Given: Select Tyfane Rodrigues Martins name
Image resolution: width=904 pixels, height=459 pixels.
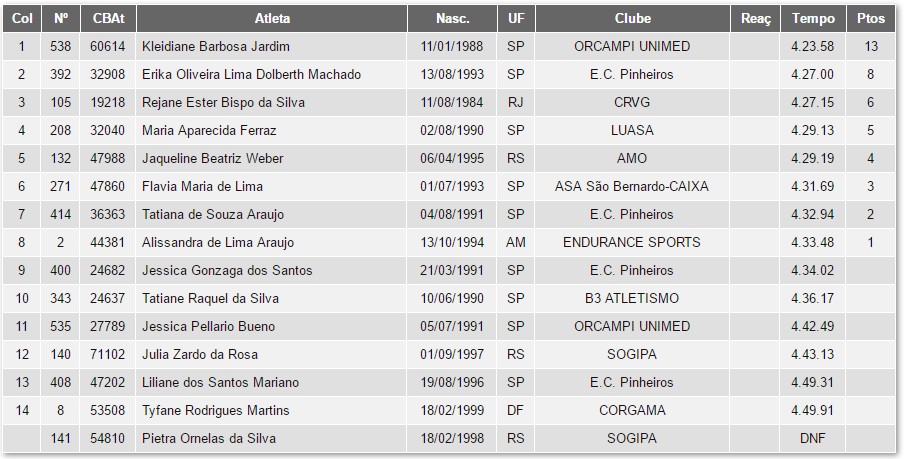Looking at the screenshot, I should click(x=216, y=411).
